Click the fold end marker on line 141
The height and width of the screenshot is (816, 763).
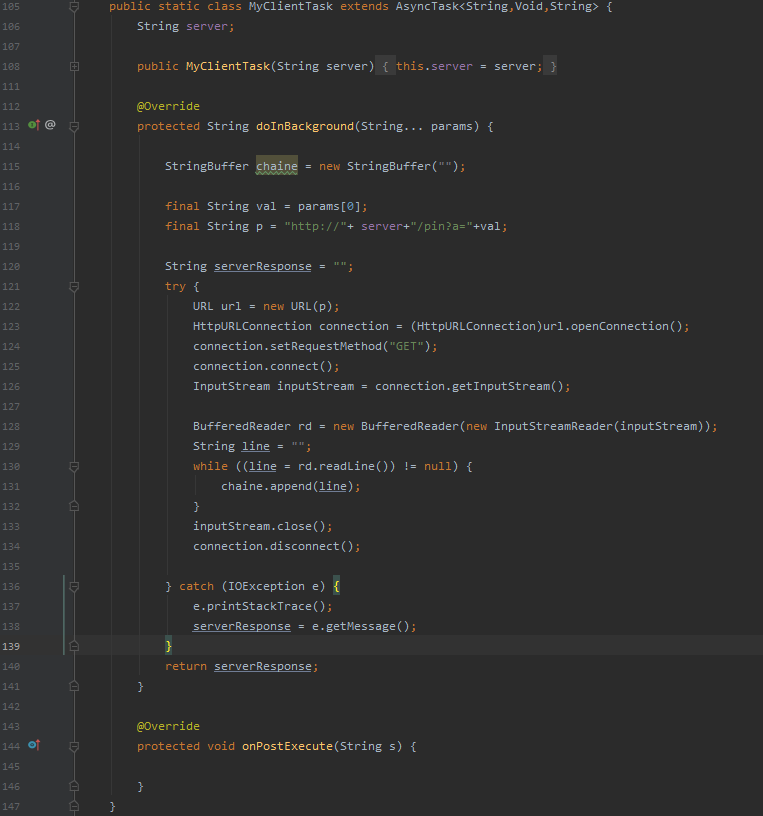pos(74,686)
